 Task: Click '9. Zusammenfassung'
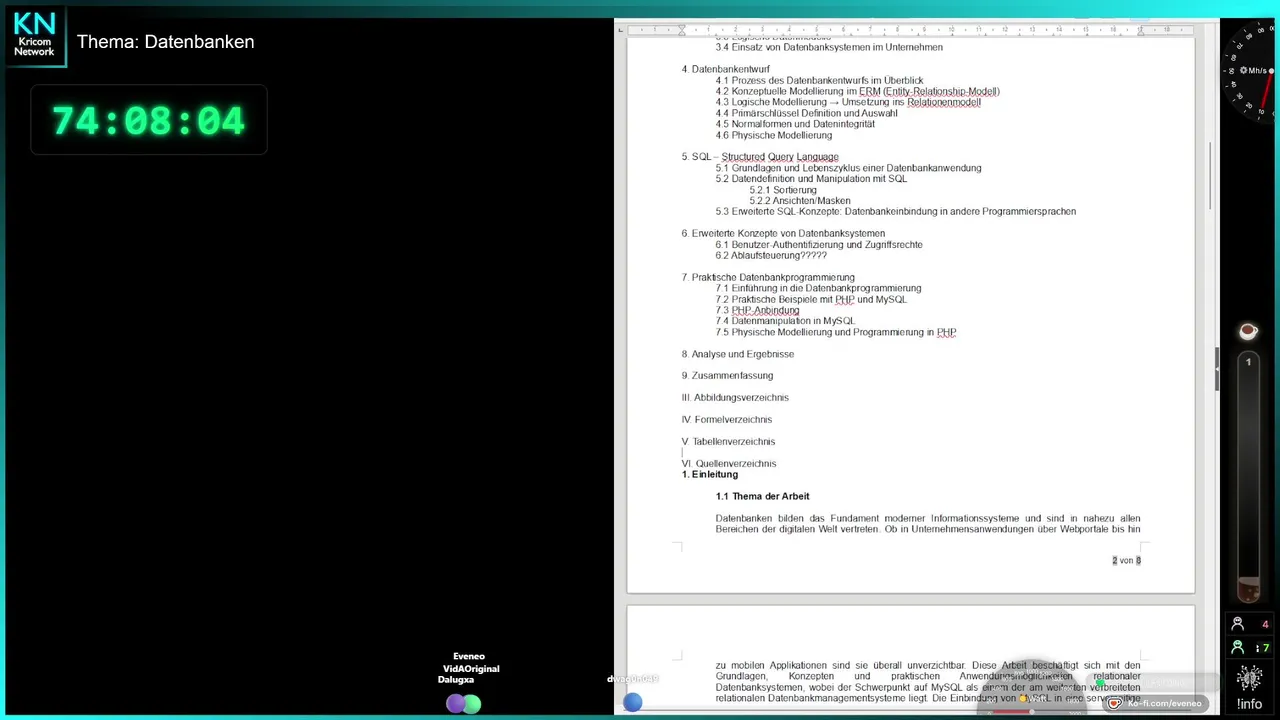point(727,375)
